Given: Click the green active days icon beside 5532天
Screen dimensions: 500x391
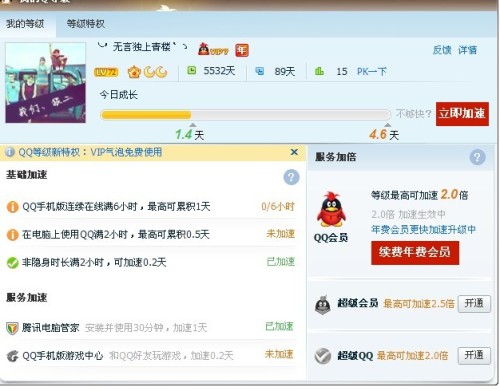Looking at the screenshot, I should pos(191,70).
